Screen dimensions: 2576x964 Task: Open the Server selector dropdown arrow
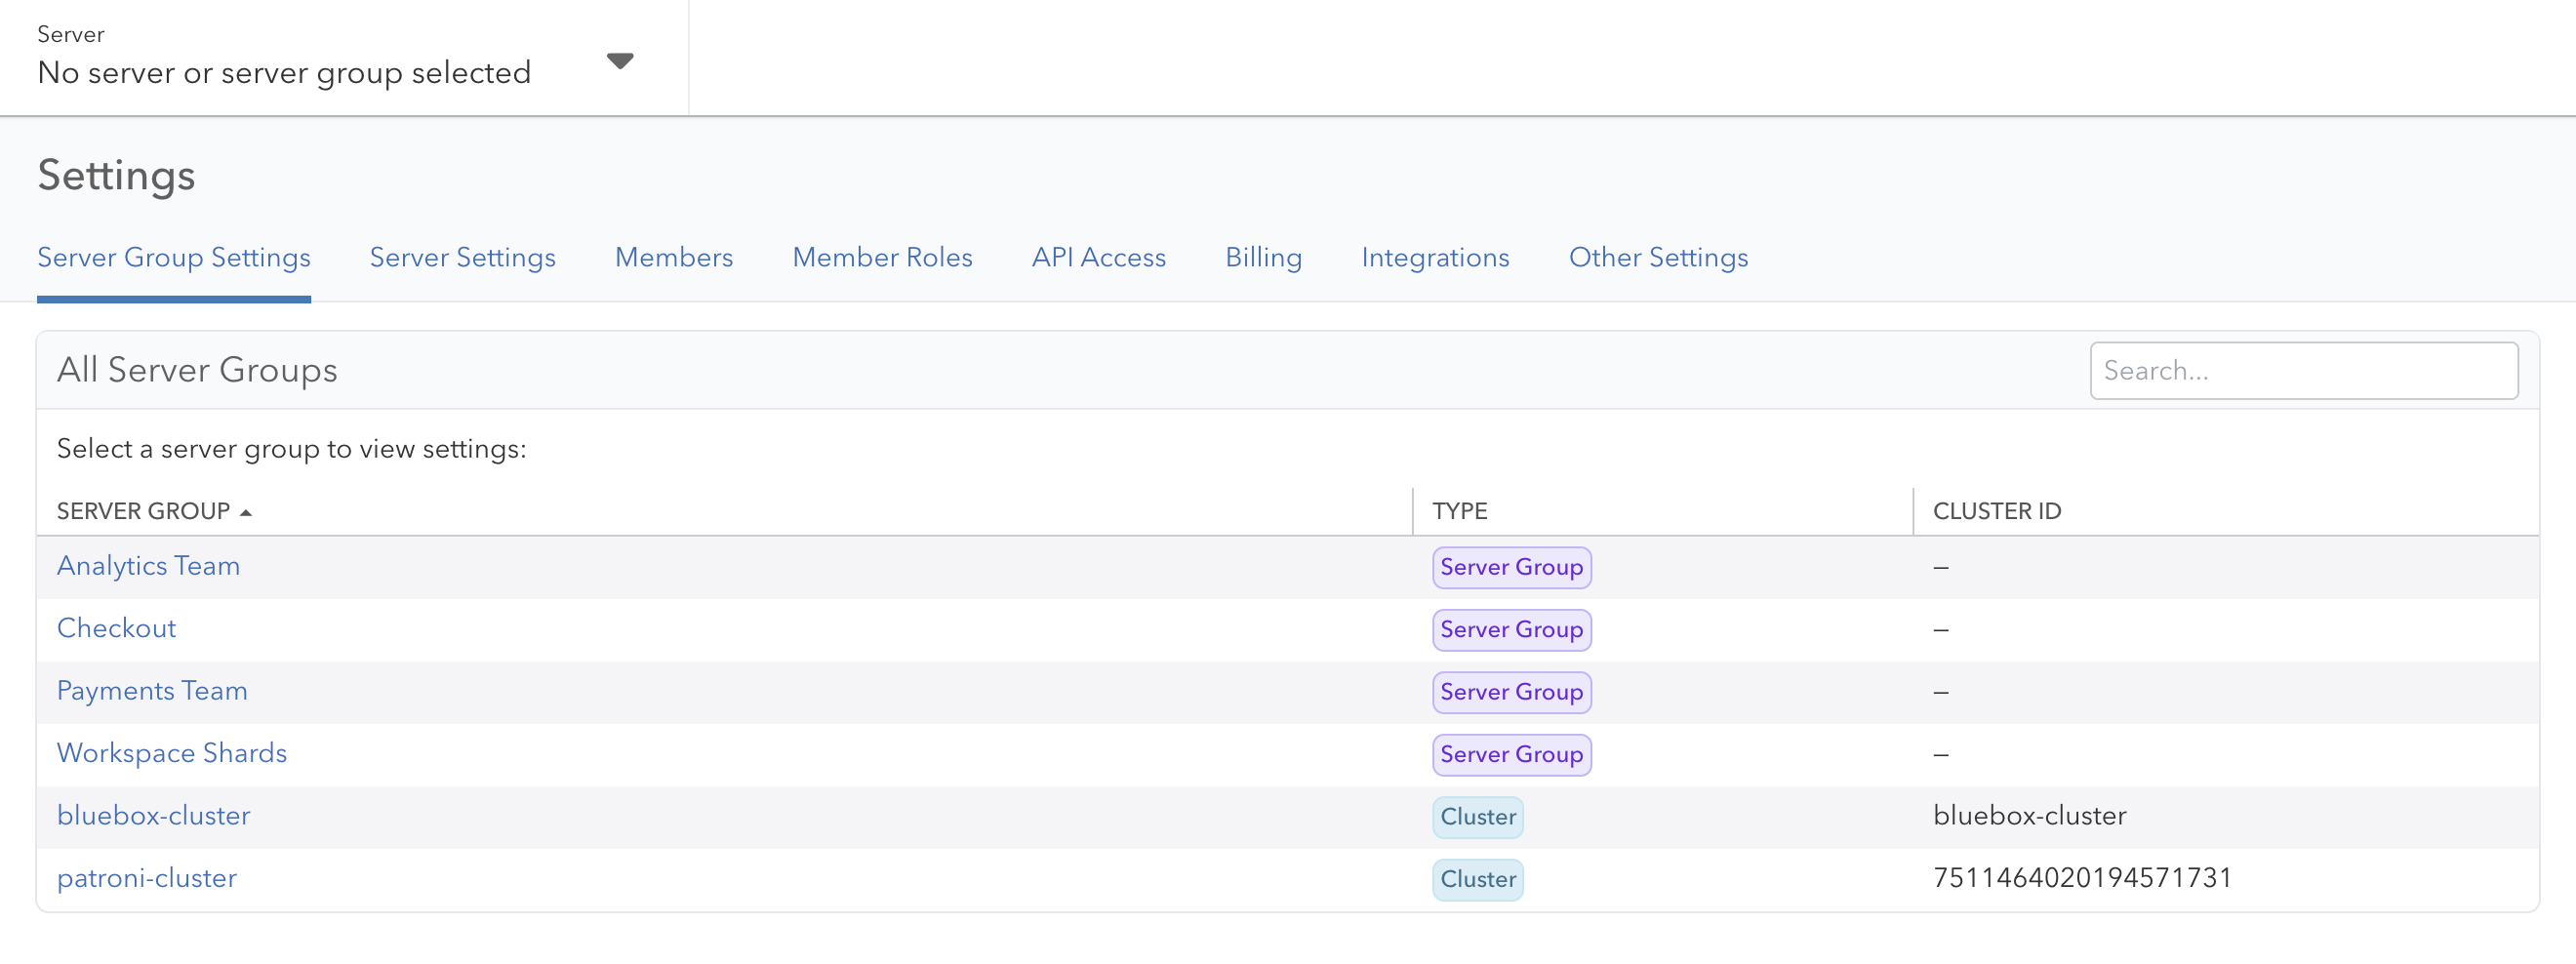[x=620, y=61]
